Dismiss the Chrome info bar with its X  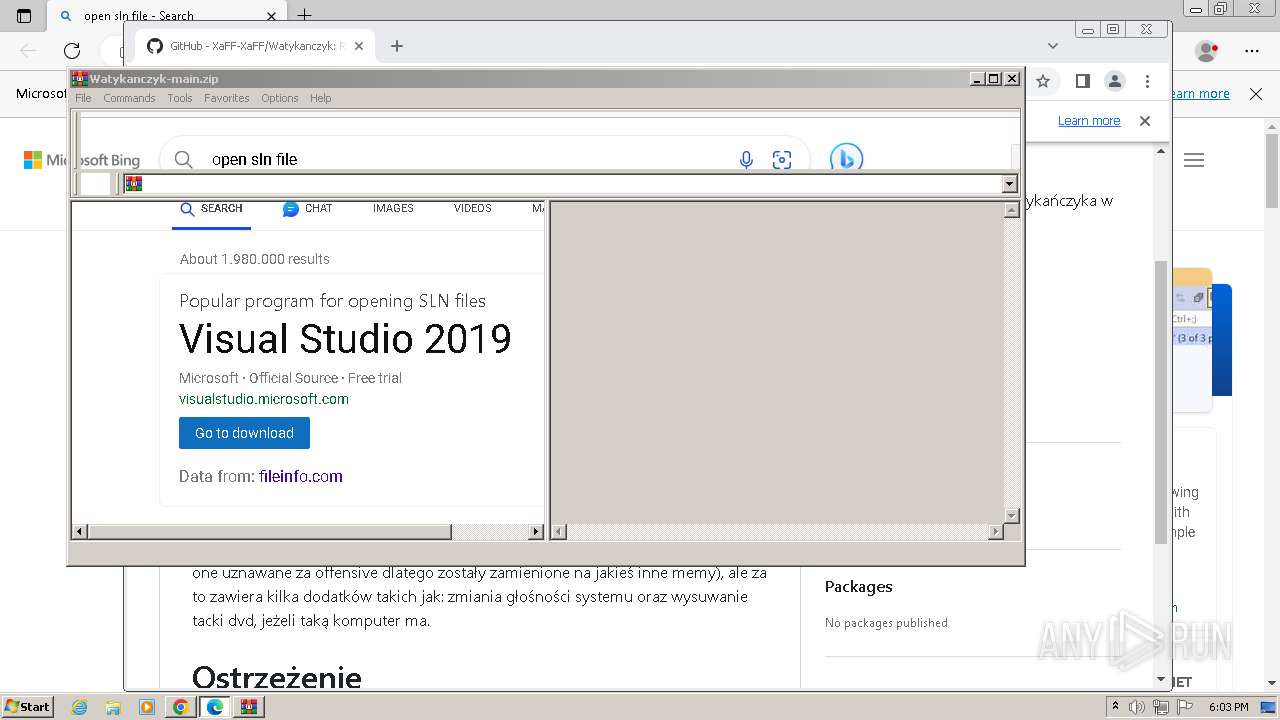pos(1145,121)
